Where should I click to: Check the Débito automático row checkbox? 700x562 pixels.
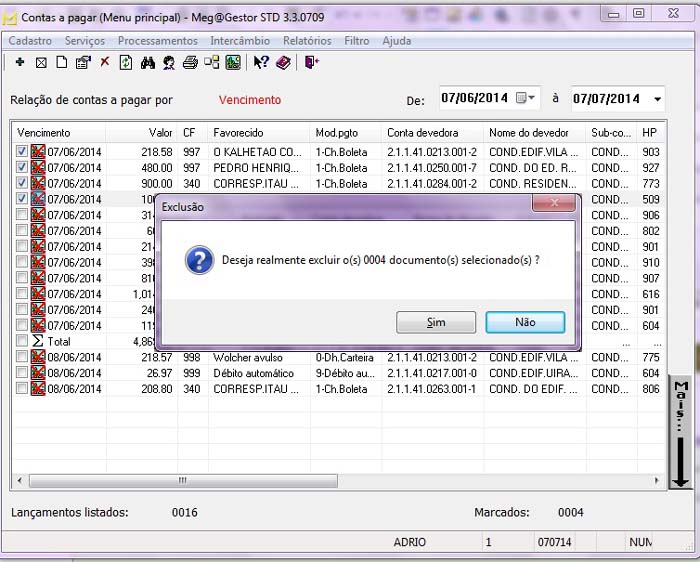click(22, 373)
